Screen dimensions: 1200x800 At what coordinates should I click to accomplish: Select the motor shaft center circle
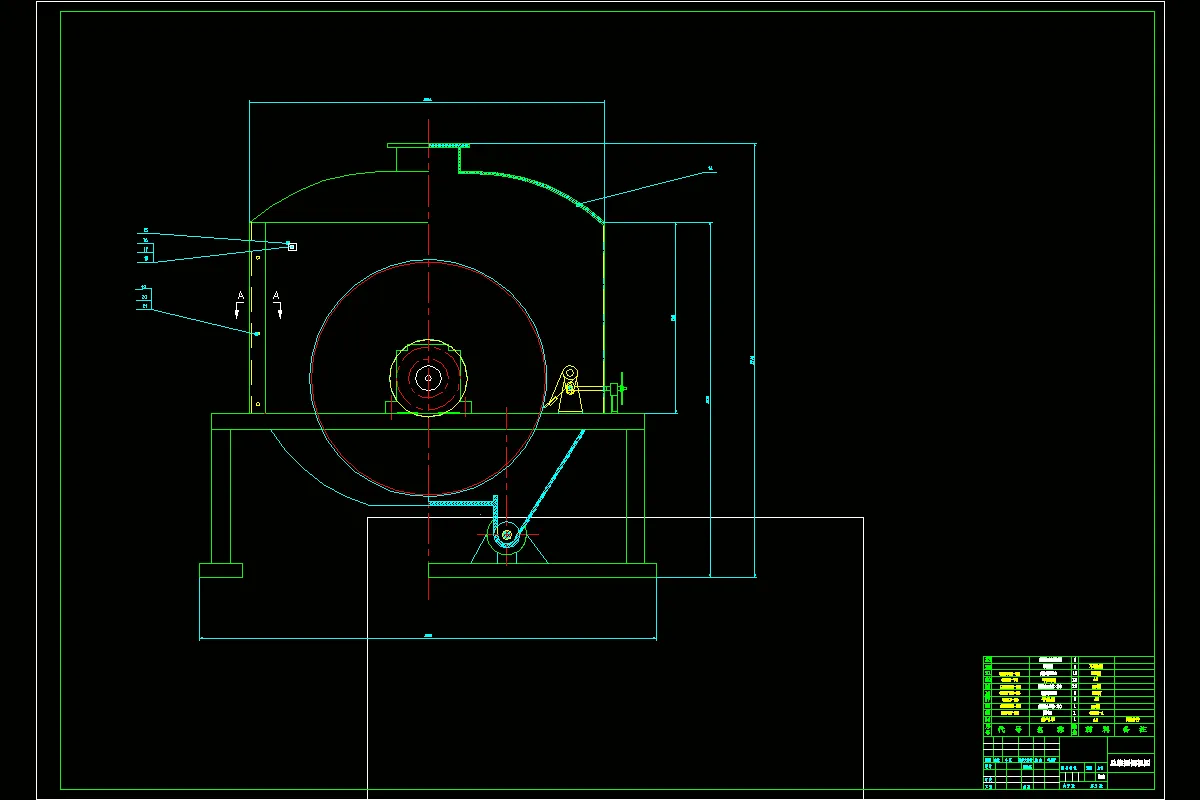click(428, 377)
